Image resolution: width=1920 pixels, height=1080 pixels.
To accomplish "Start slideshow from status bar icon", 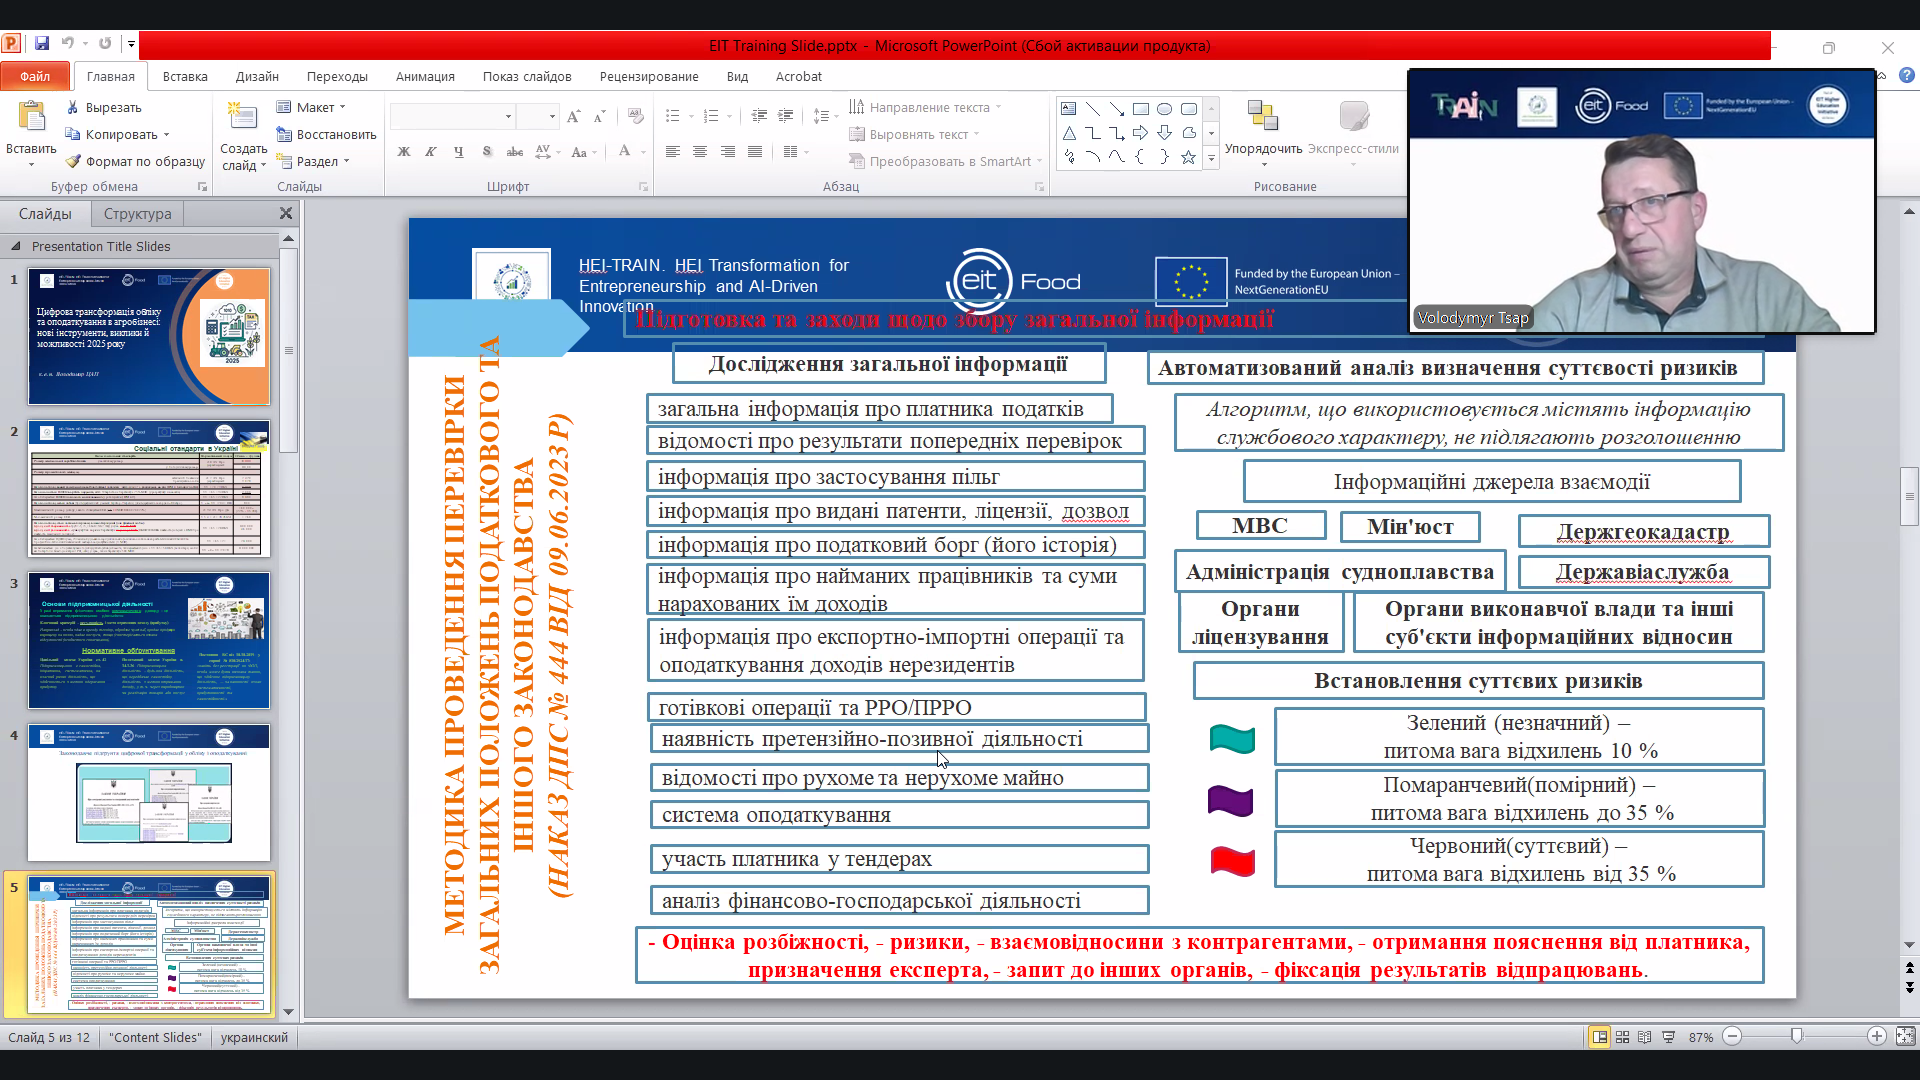I will tap(1668, 1037).
